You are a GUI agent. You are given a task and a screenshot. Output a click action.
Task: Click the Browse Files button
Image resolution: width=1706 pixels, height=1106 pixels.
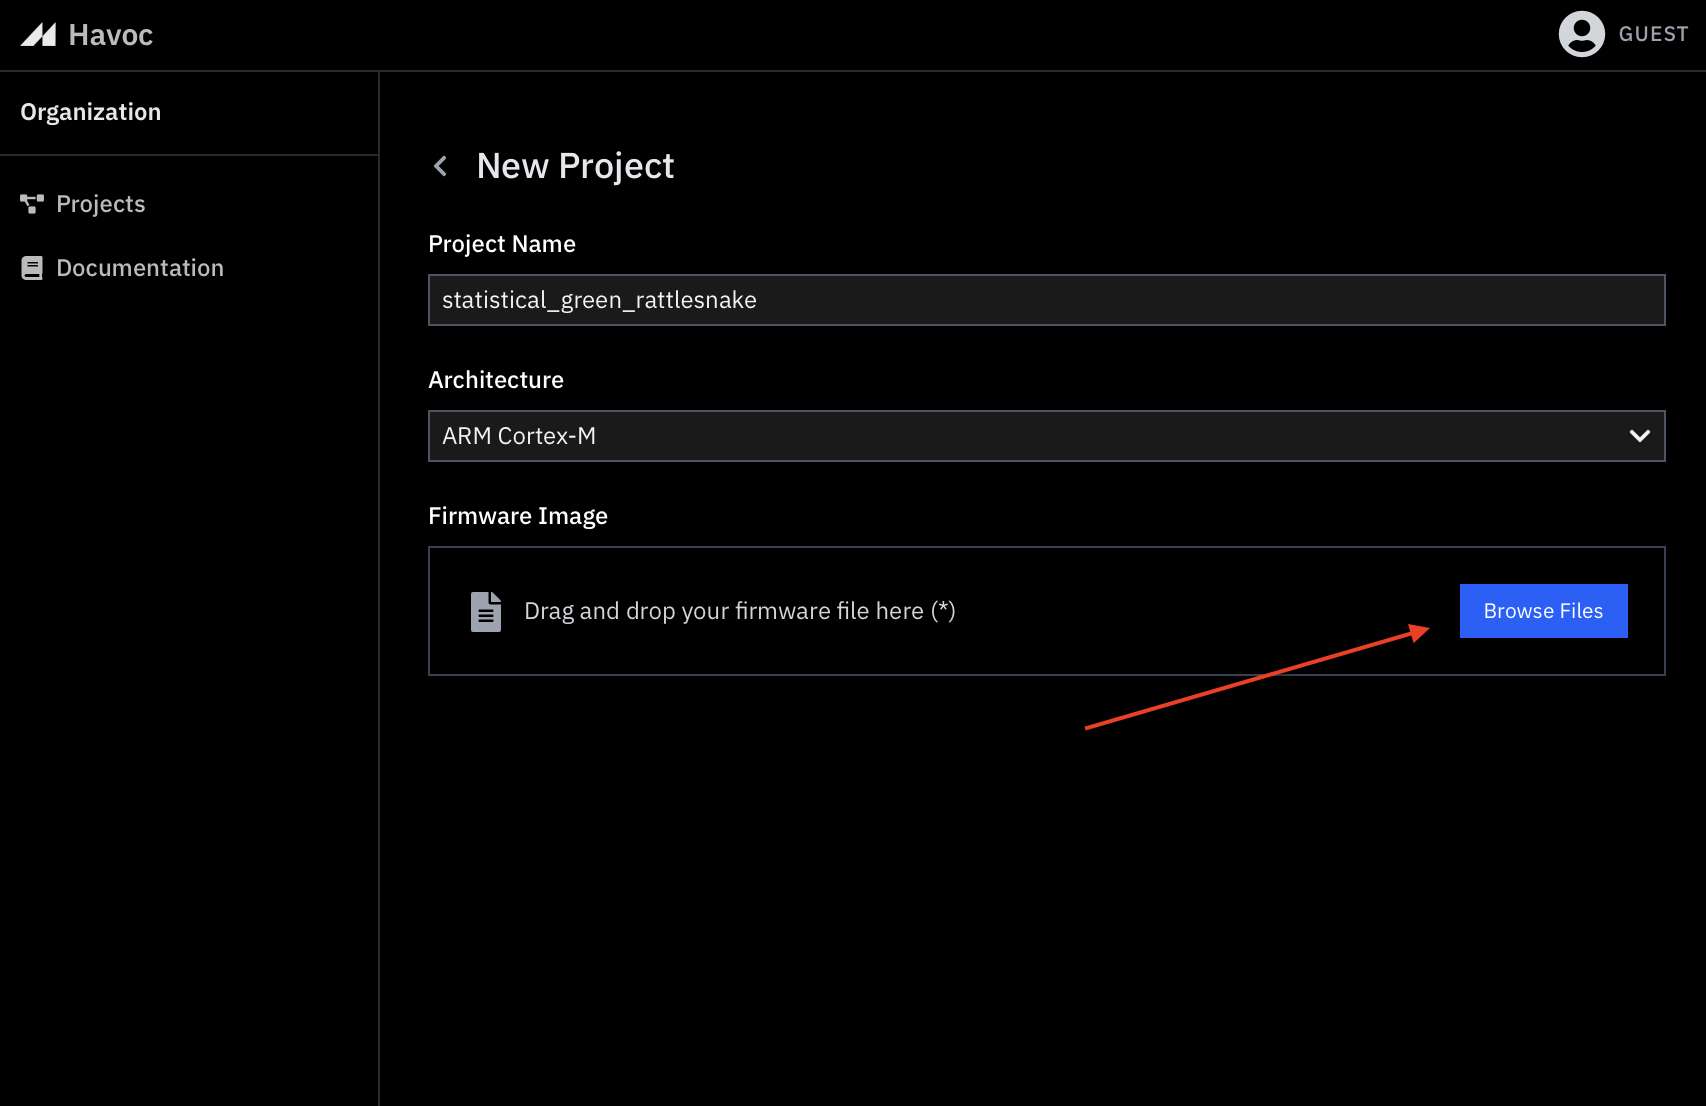pos(1543,610)
